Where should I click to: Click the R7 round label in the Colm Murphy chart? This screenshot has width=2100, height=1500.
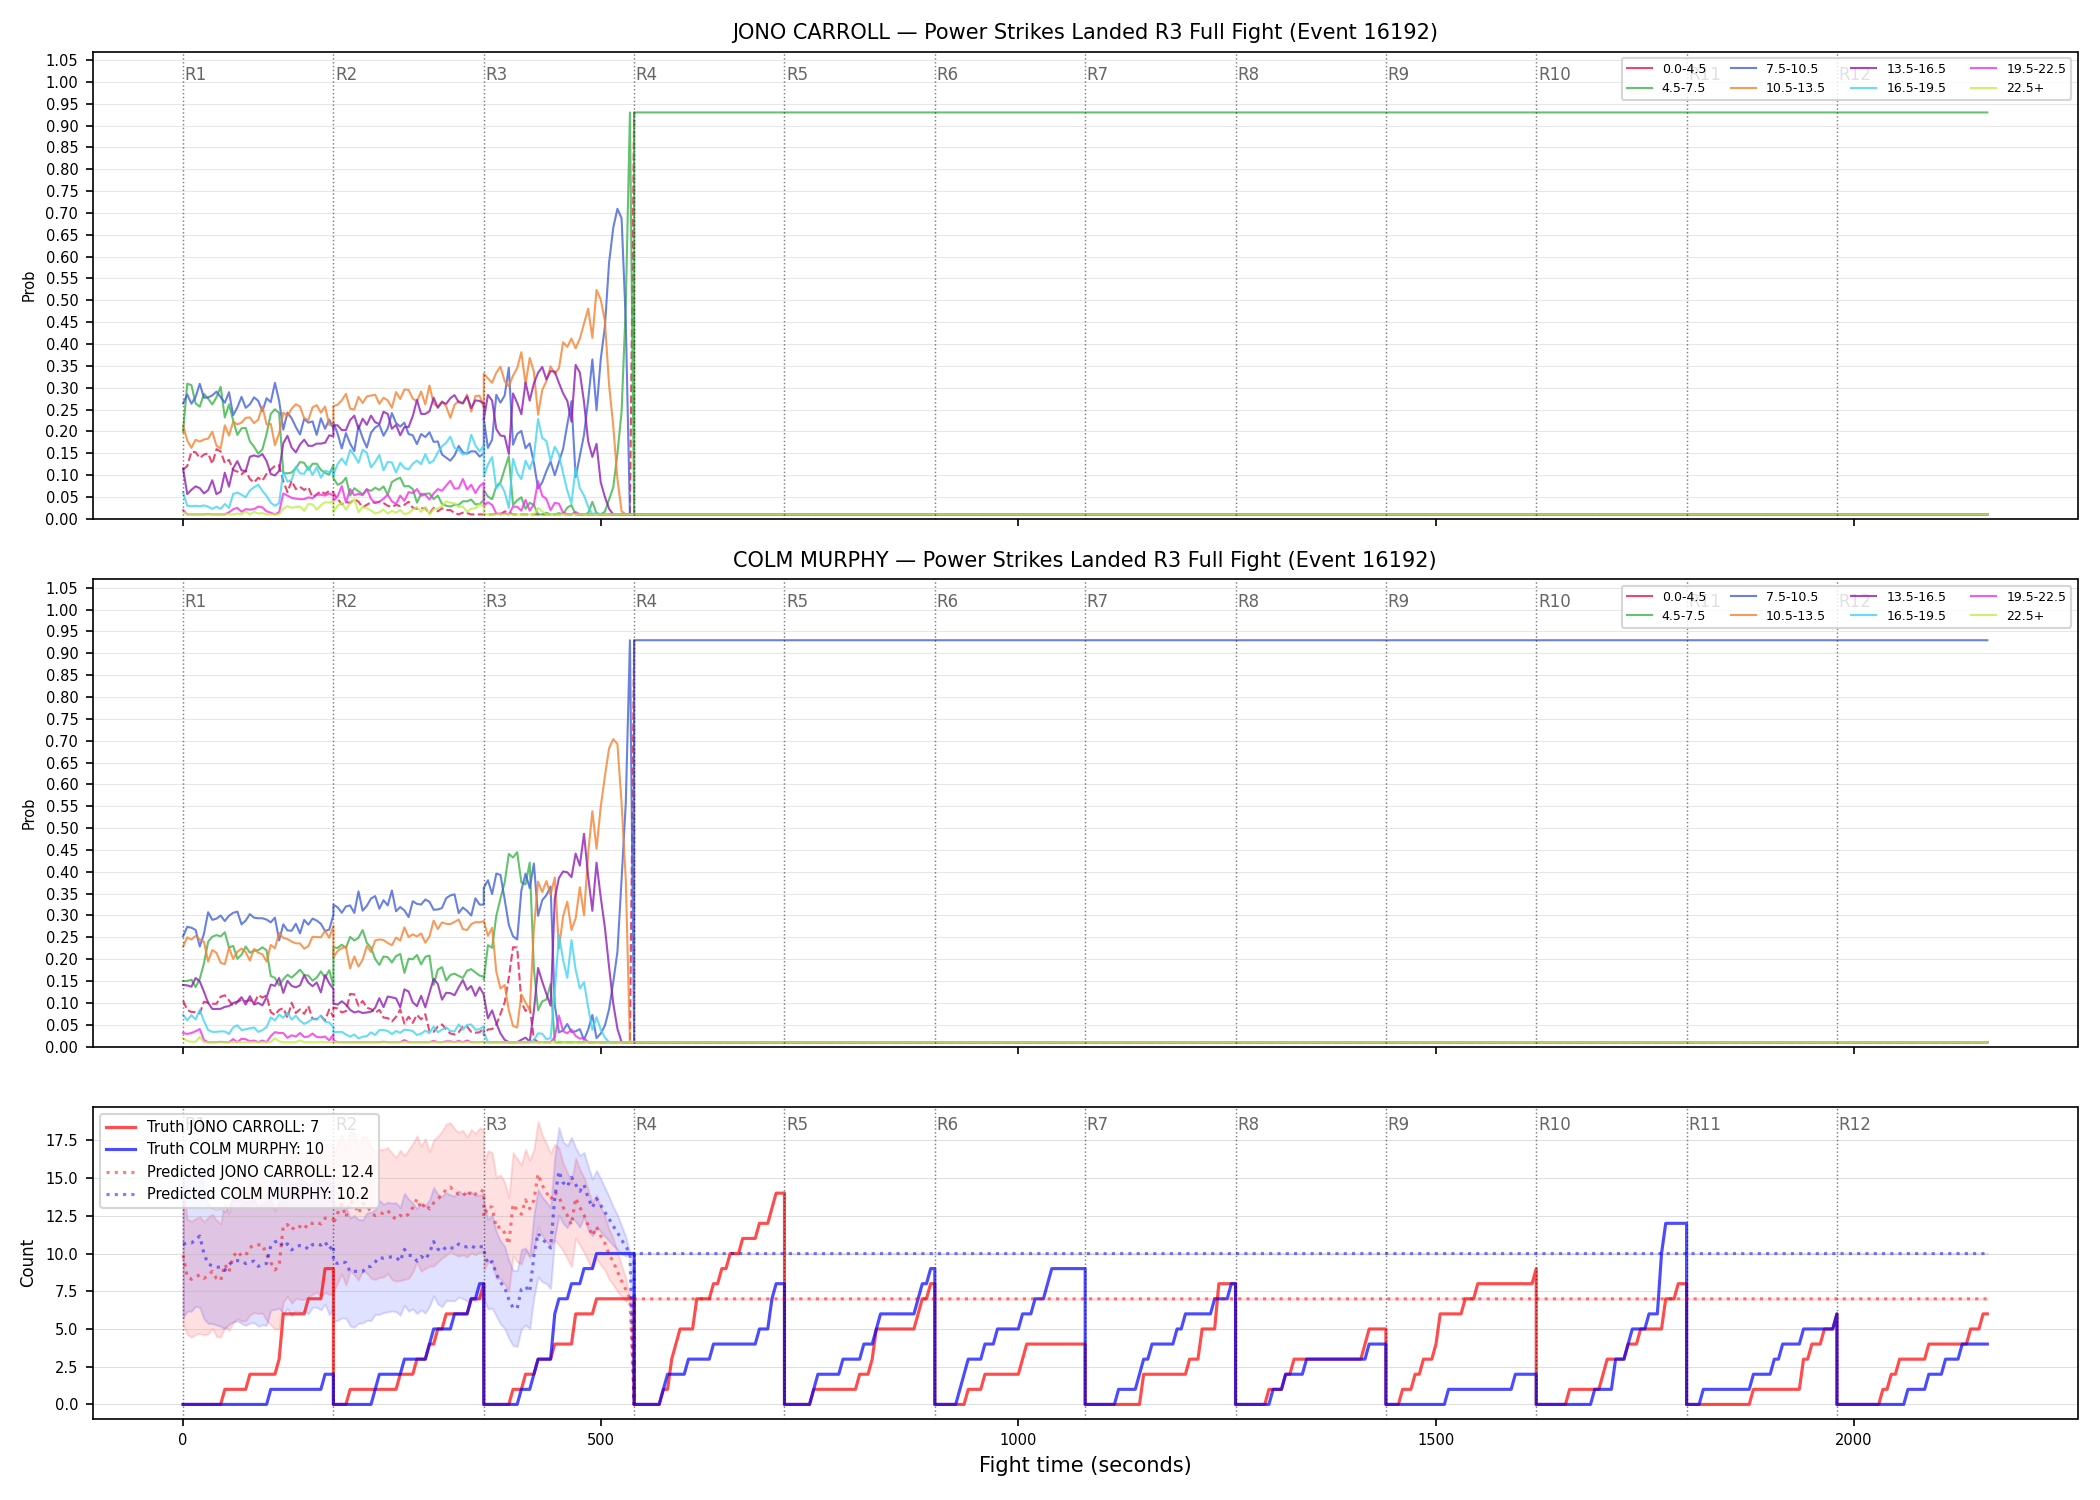(1097, 601)
